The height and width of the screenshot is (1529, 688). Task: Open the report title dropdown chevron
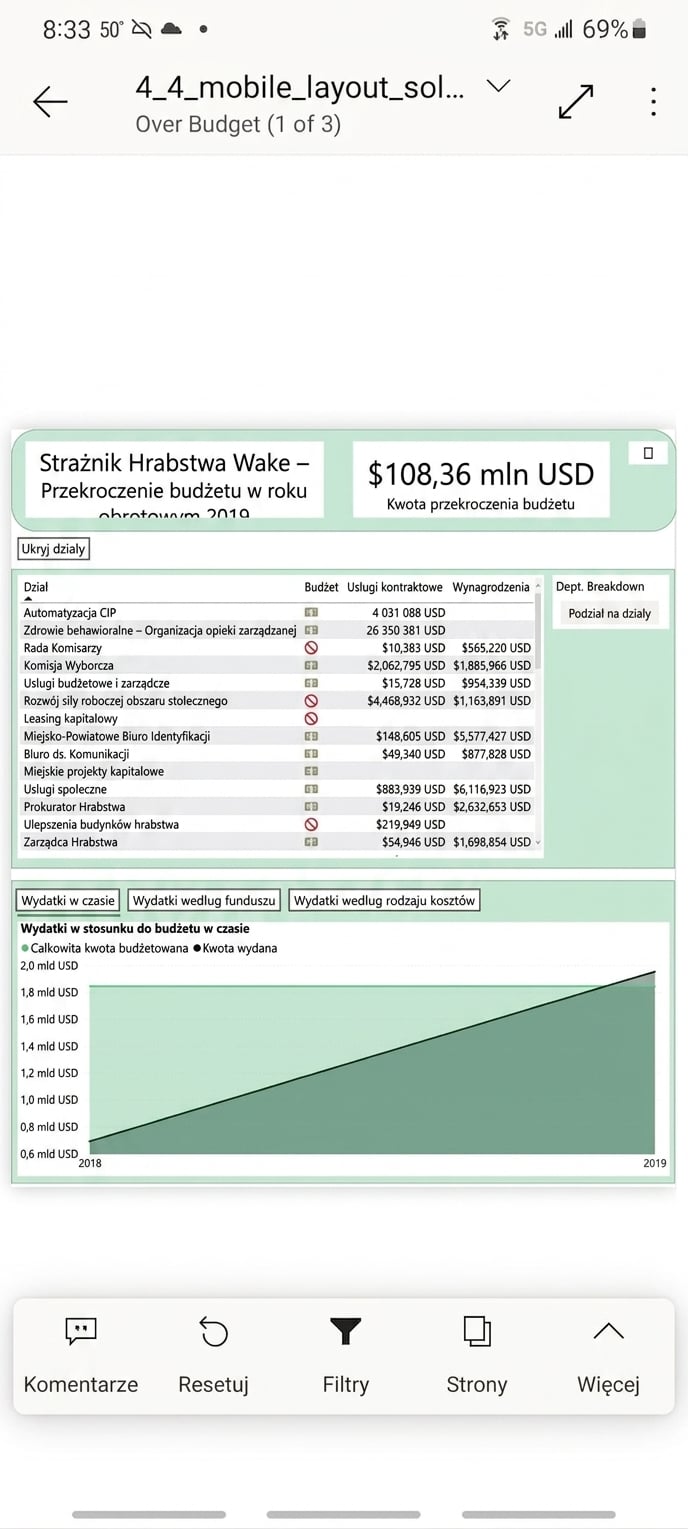(x=498, y=86)
